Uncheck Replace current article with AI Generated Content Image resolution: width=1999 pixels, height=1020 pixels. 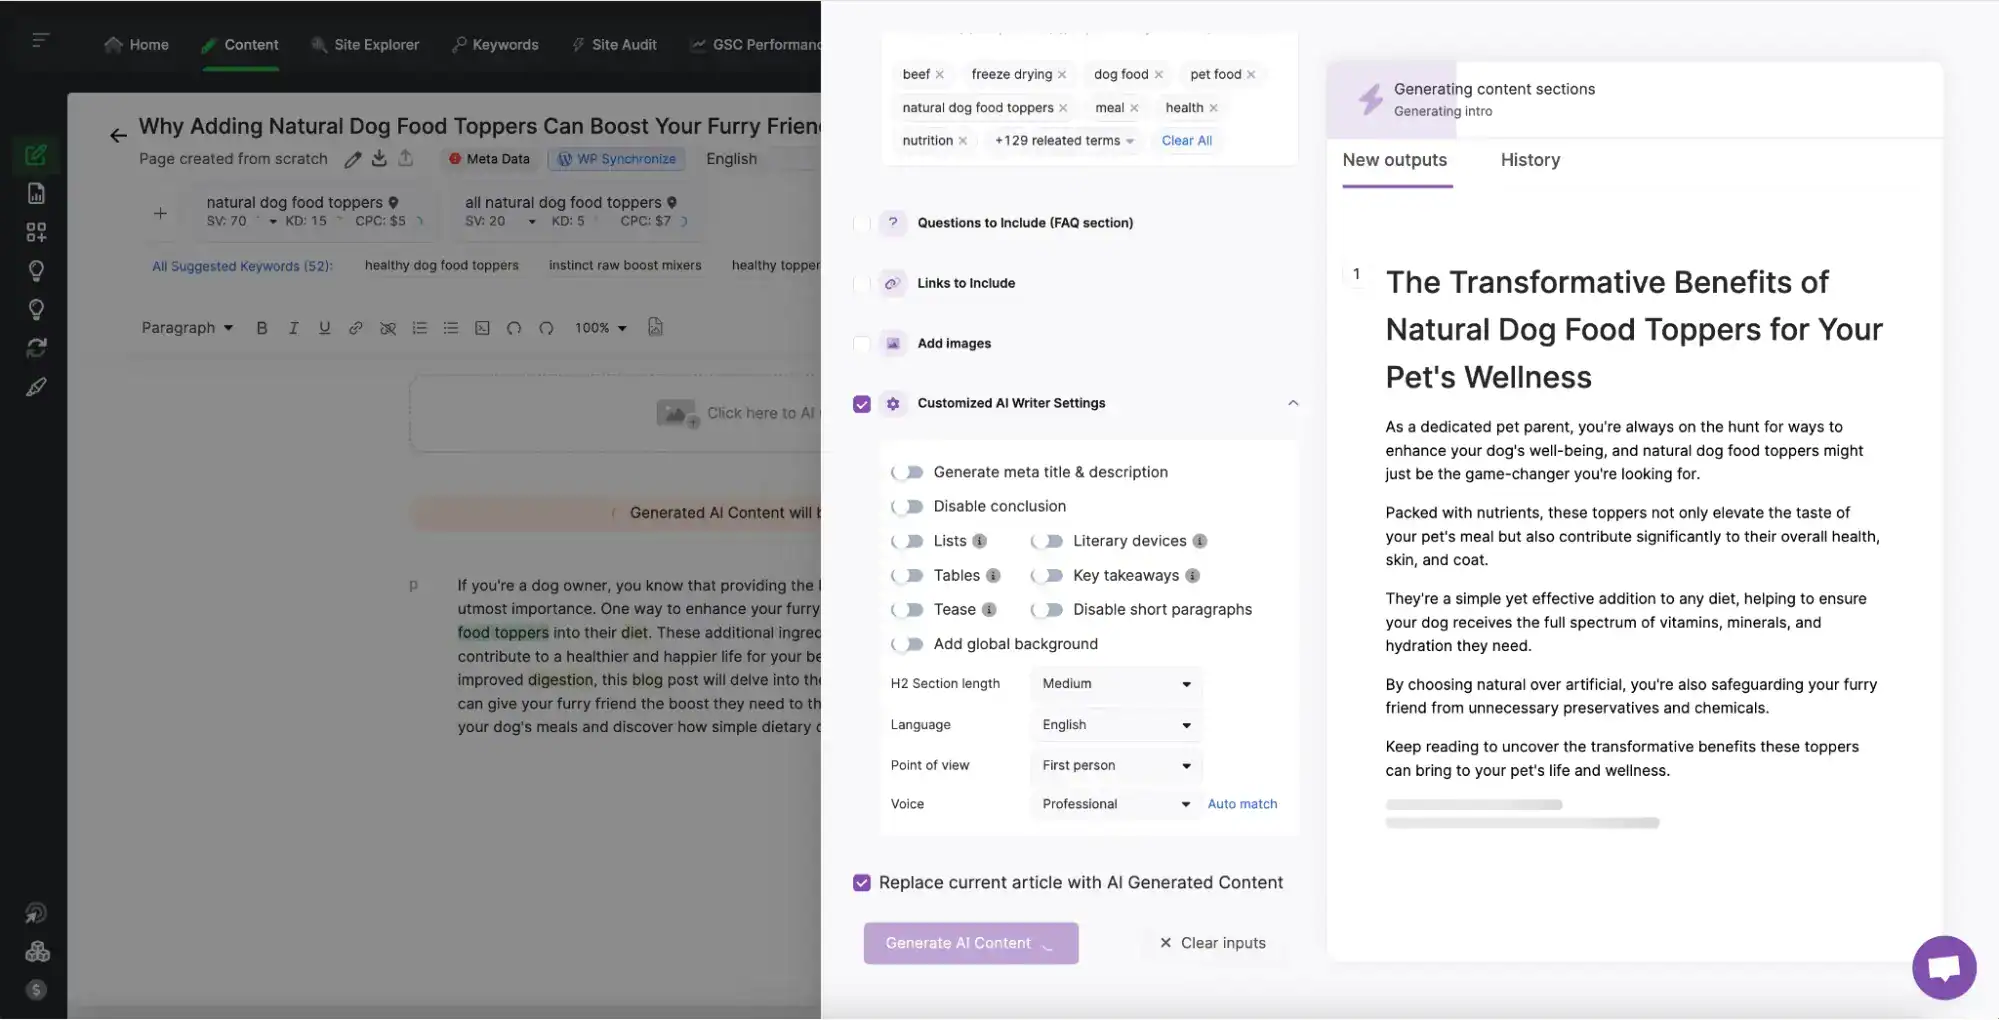861,883
